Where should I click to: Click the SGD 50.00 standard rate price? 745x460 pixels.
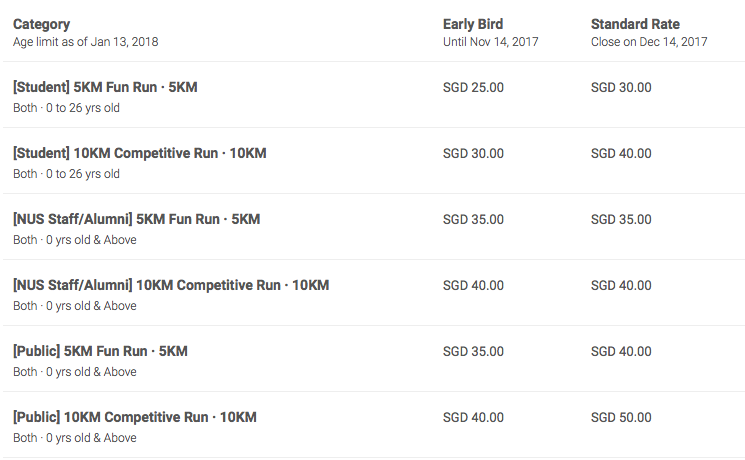click(x=621, y=418)
